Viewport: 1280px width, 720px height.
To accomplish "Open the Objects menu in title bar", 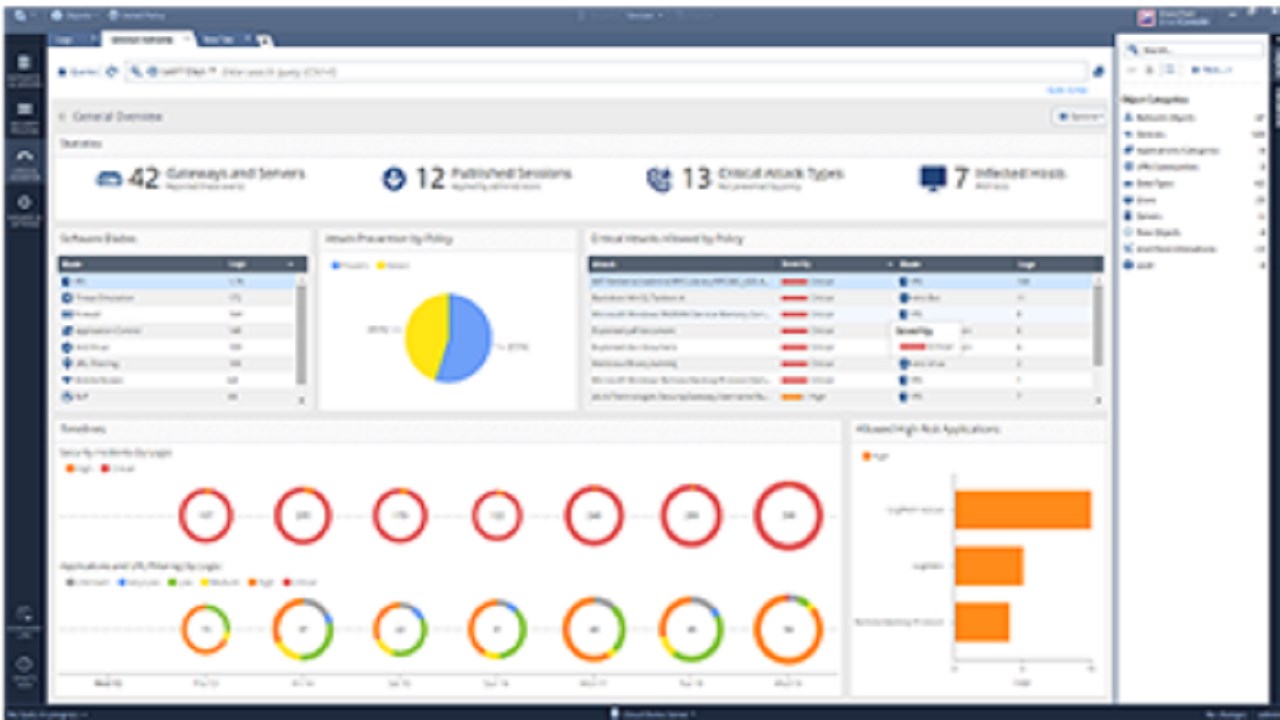I will pyautogui.click(x=73, y=16).
